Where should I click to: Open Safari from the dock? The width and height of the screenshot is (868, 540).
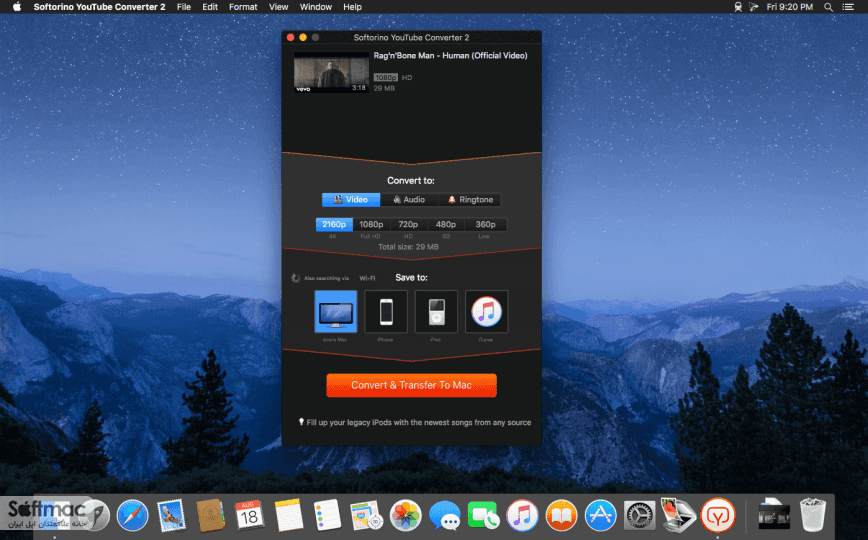pyautogui.click(x=132, y=515)
